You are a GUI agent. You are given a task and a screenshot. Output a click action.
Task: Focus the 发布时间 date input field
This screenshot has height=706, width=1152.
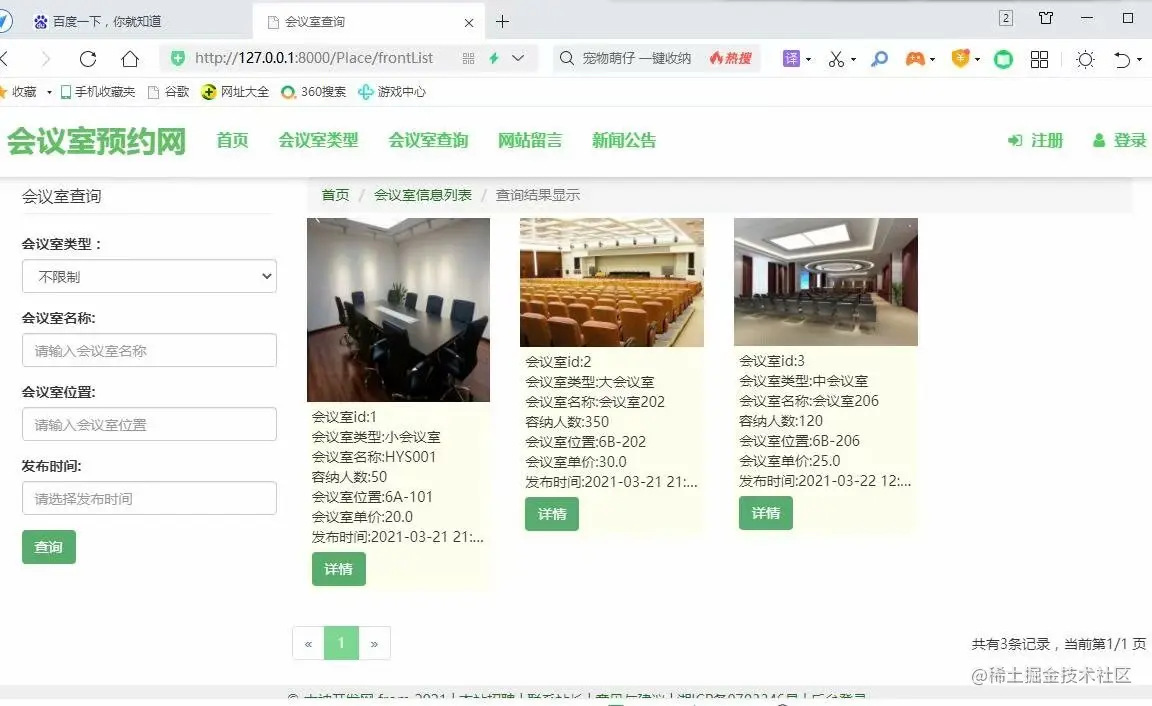(149, 499)
